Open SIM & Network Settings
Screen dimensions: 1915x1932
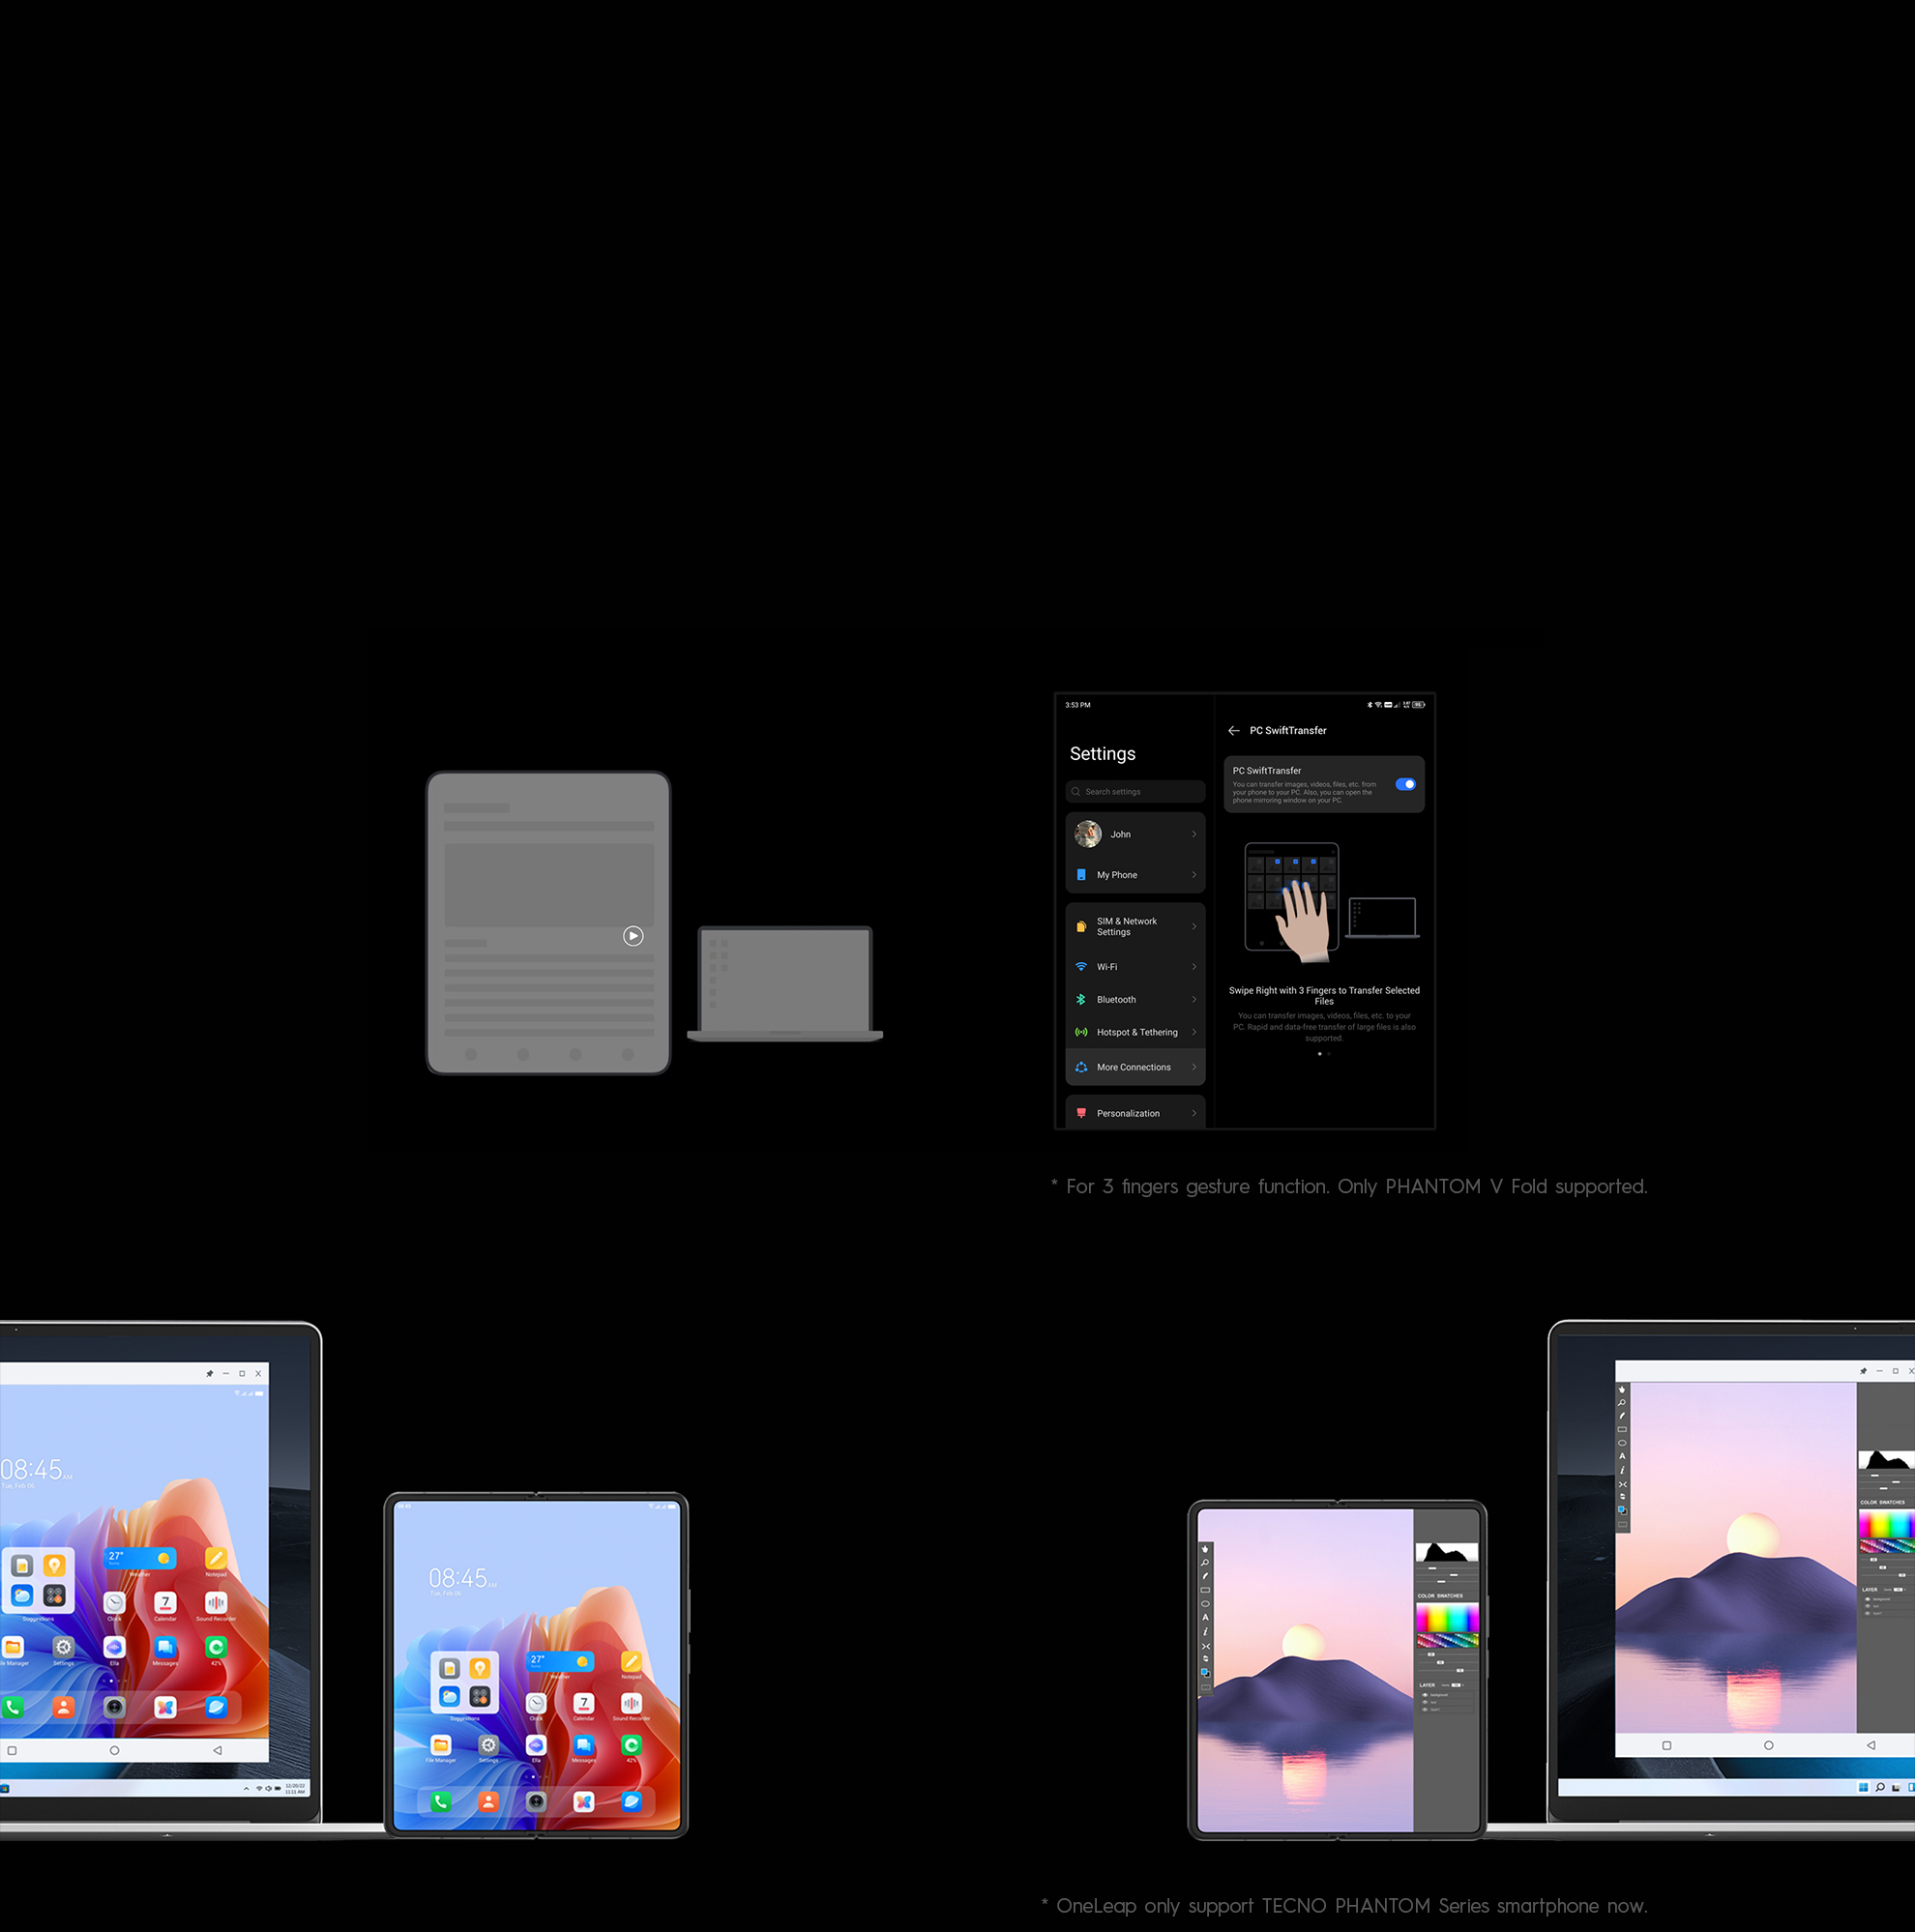pyautogui.click(x=1135, y=927)
